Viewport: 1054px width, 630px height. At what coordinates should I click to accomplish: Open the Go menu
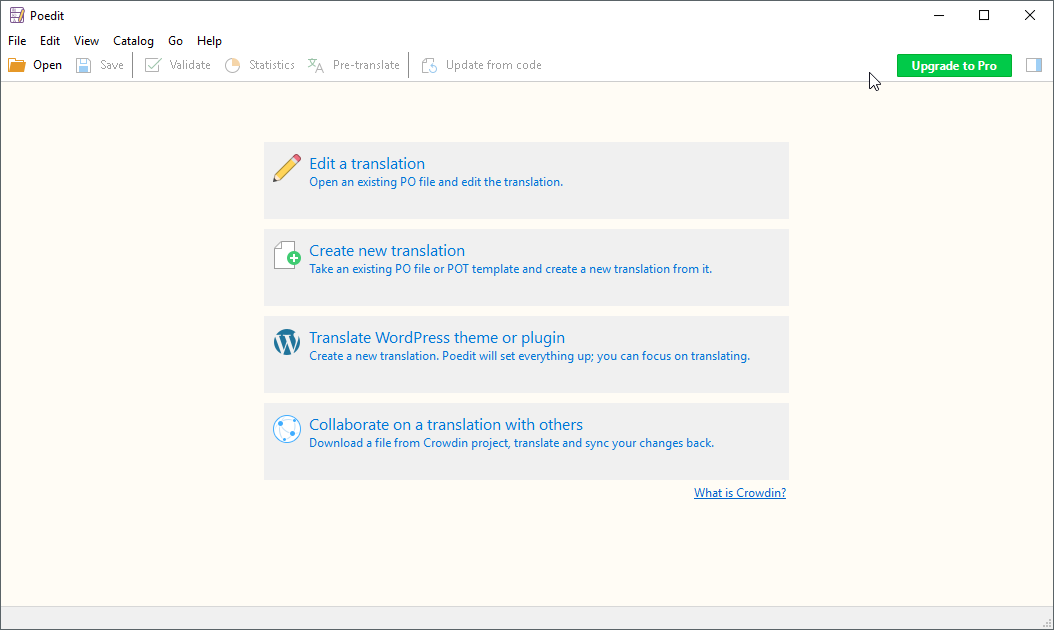(x=175, y=41)
